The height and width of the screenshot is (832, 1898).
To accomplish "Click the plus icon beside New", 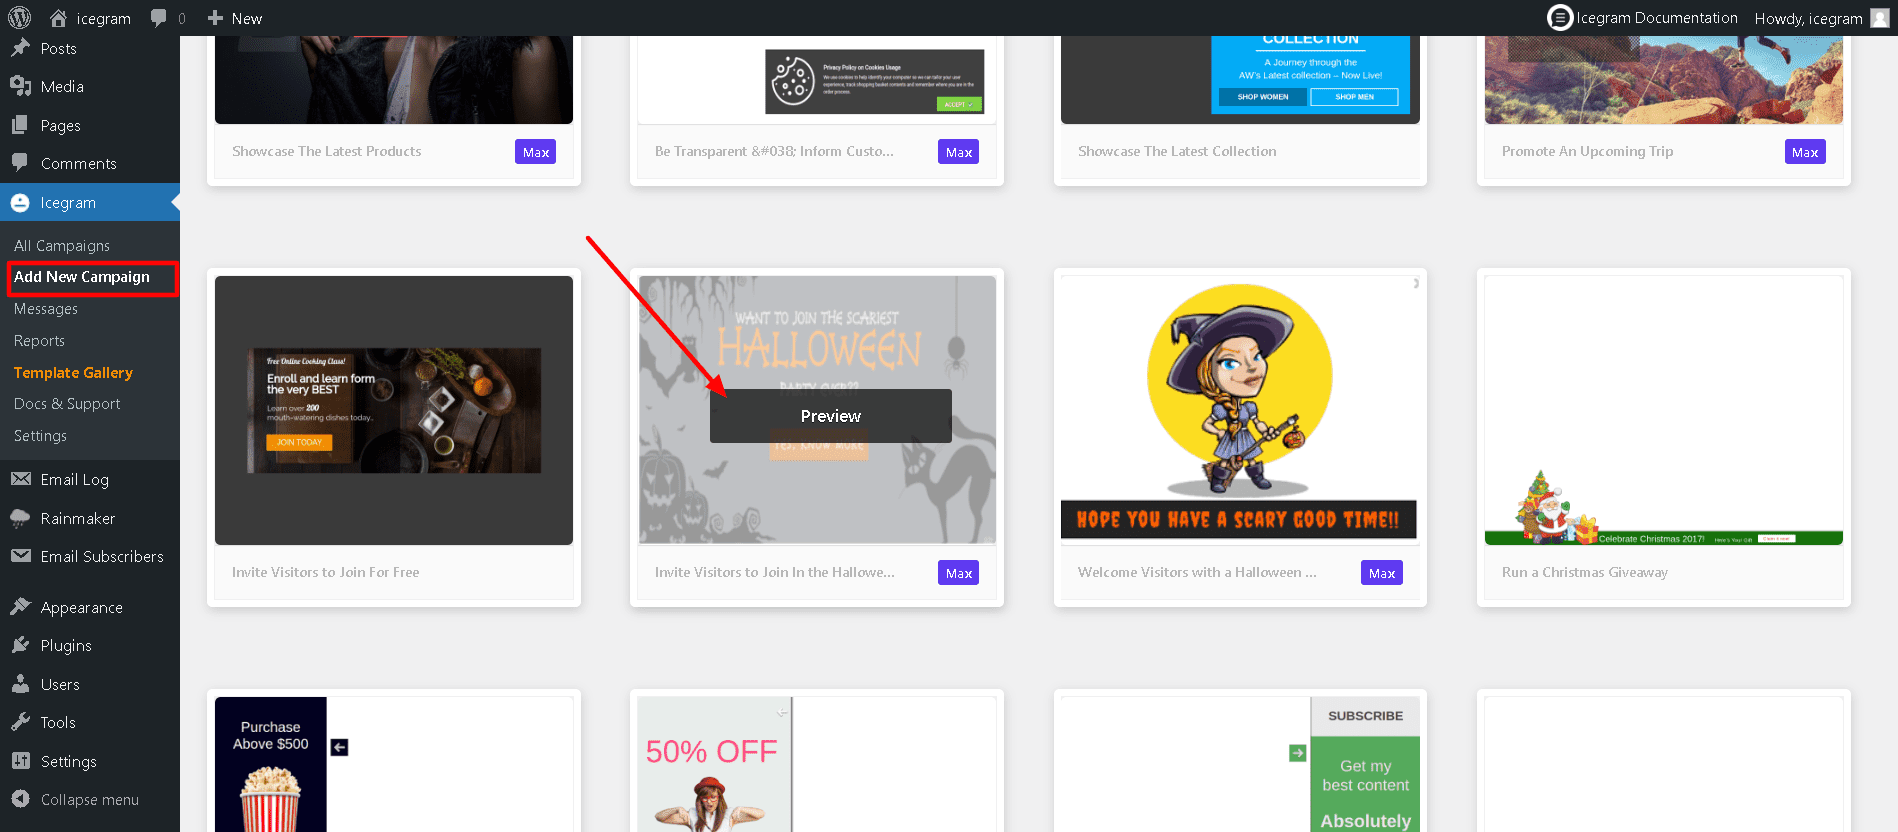I will (x=215, y=18).
